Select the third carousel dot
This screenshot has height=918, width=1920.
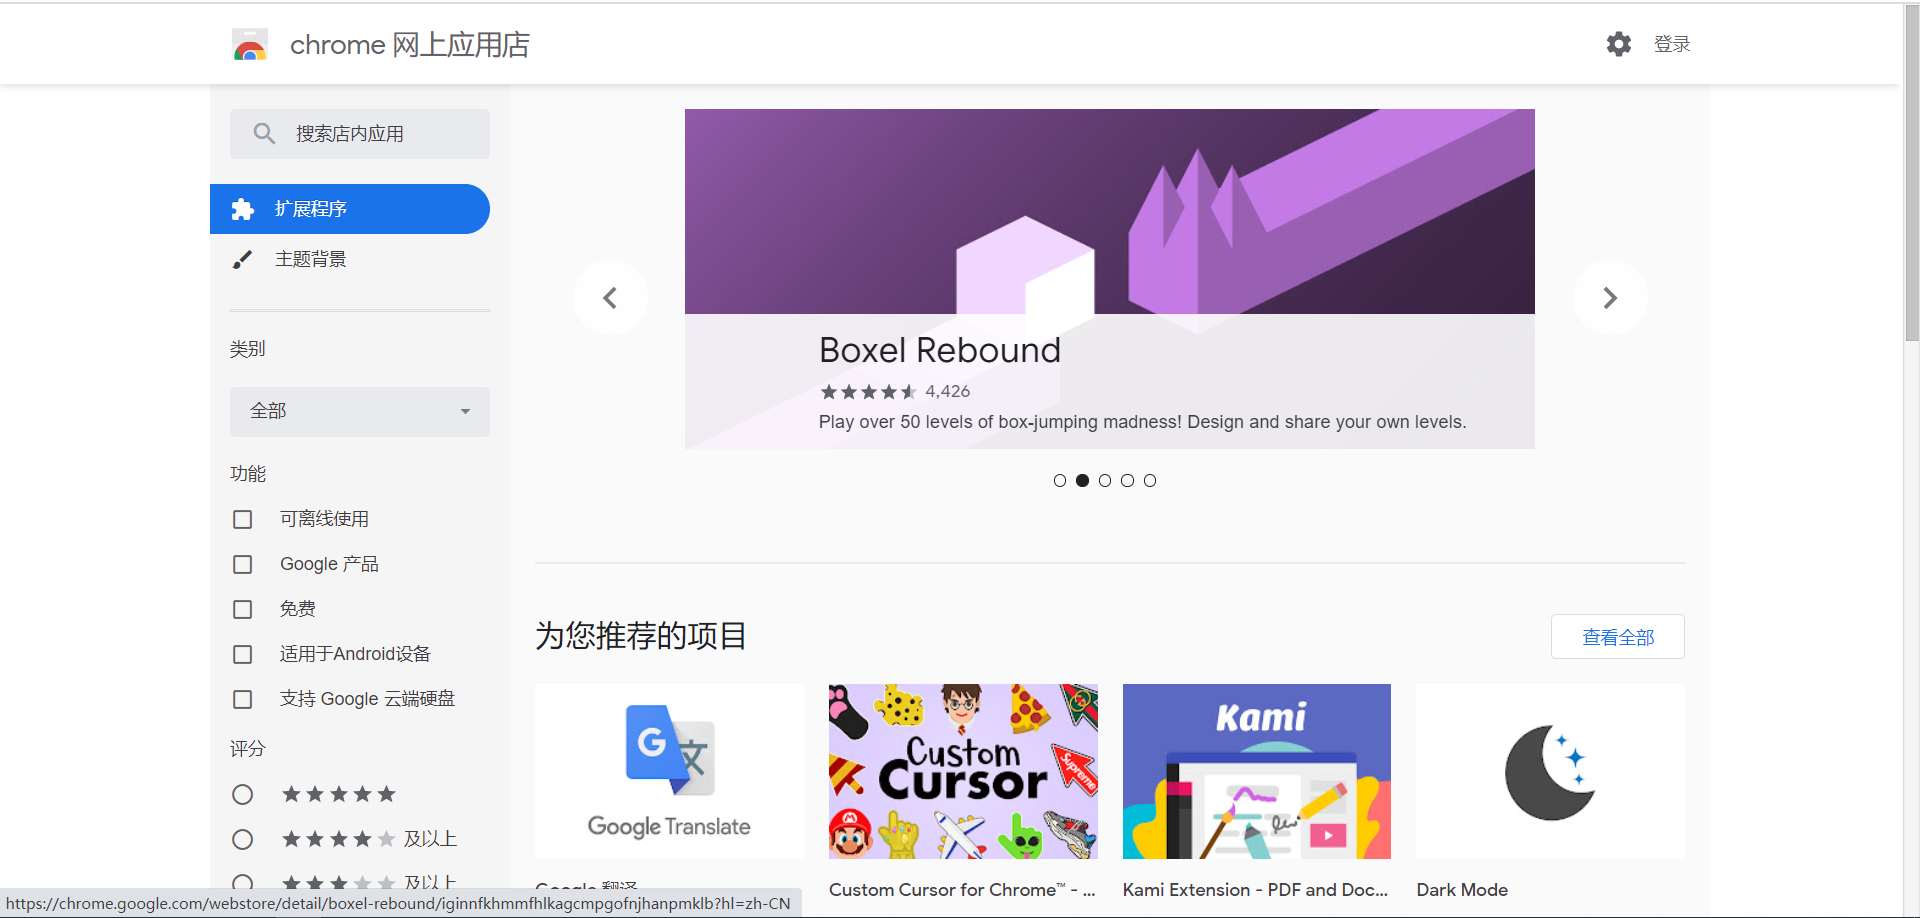[1105, 481]
